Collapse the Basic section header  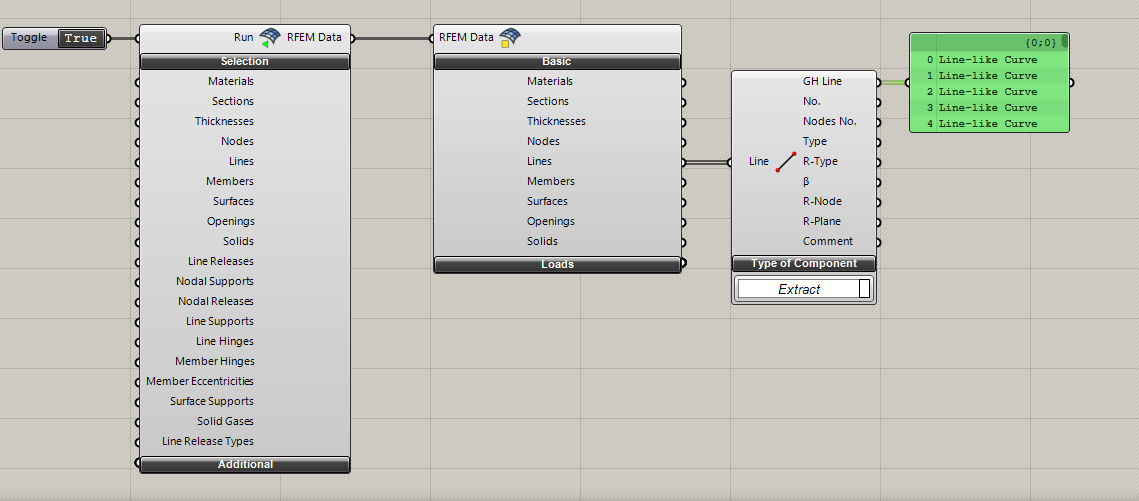(557, 62)
